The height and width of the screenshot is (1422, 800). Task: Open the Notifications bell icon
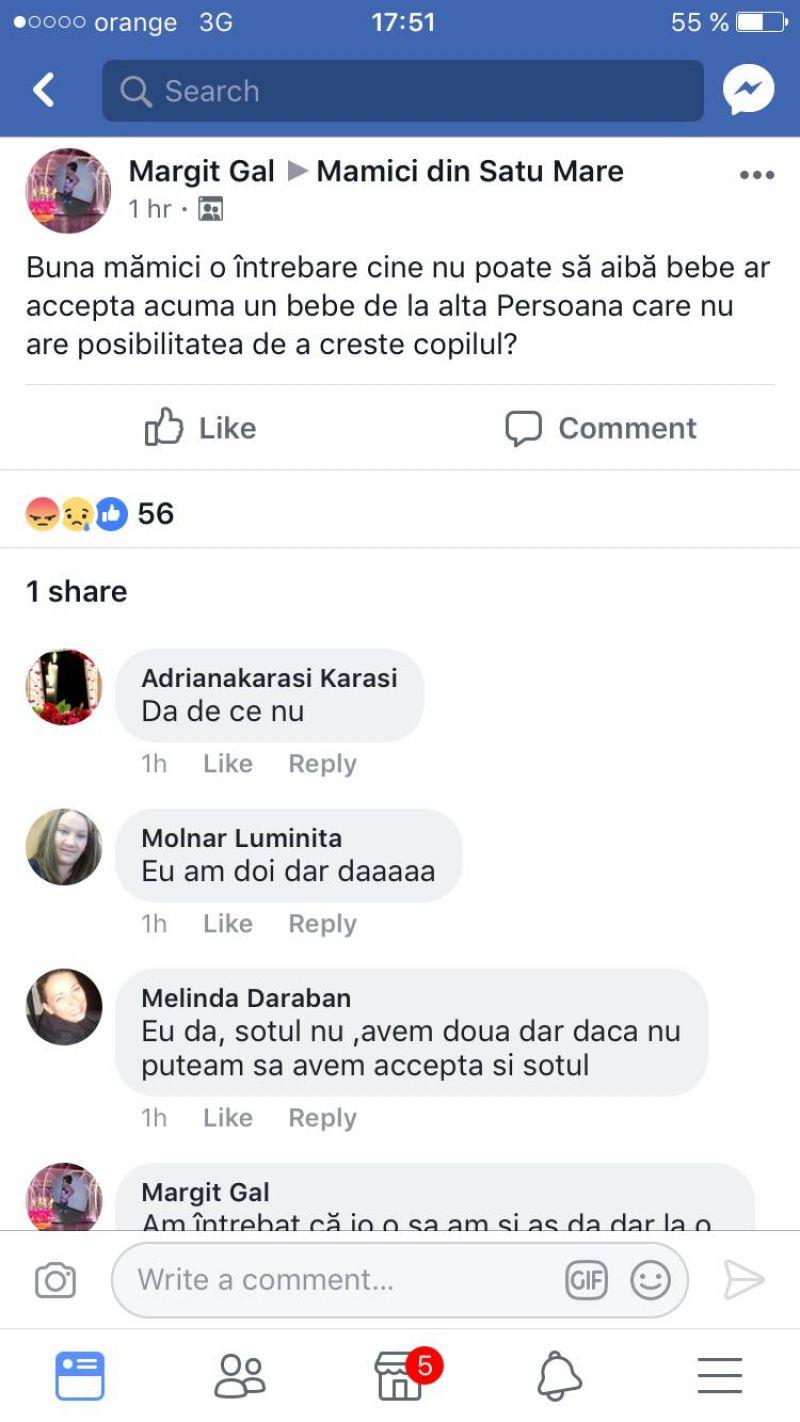point(560,1375)
